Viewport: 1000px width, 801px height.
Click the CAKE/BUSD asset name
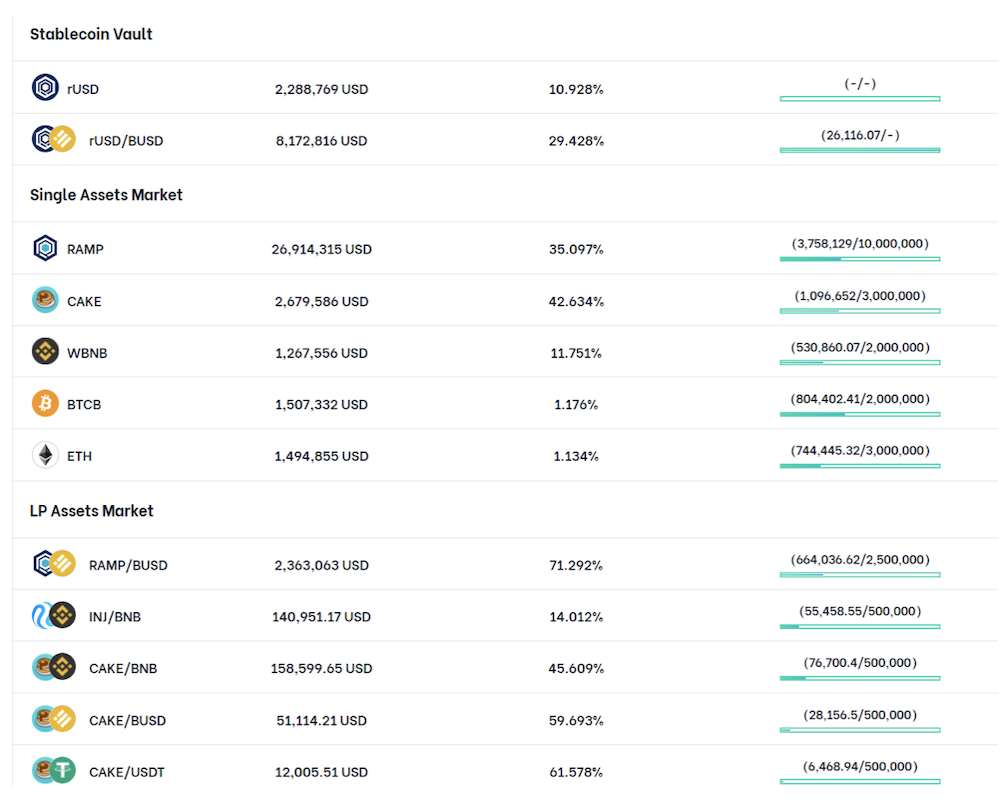(x=127, y=721)
